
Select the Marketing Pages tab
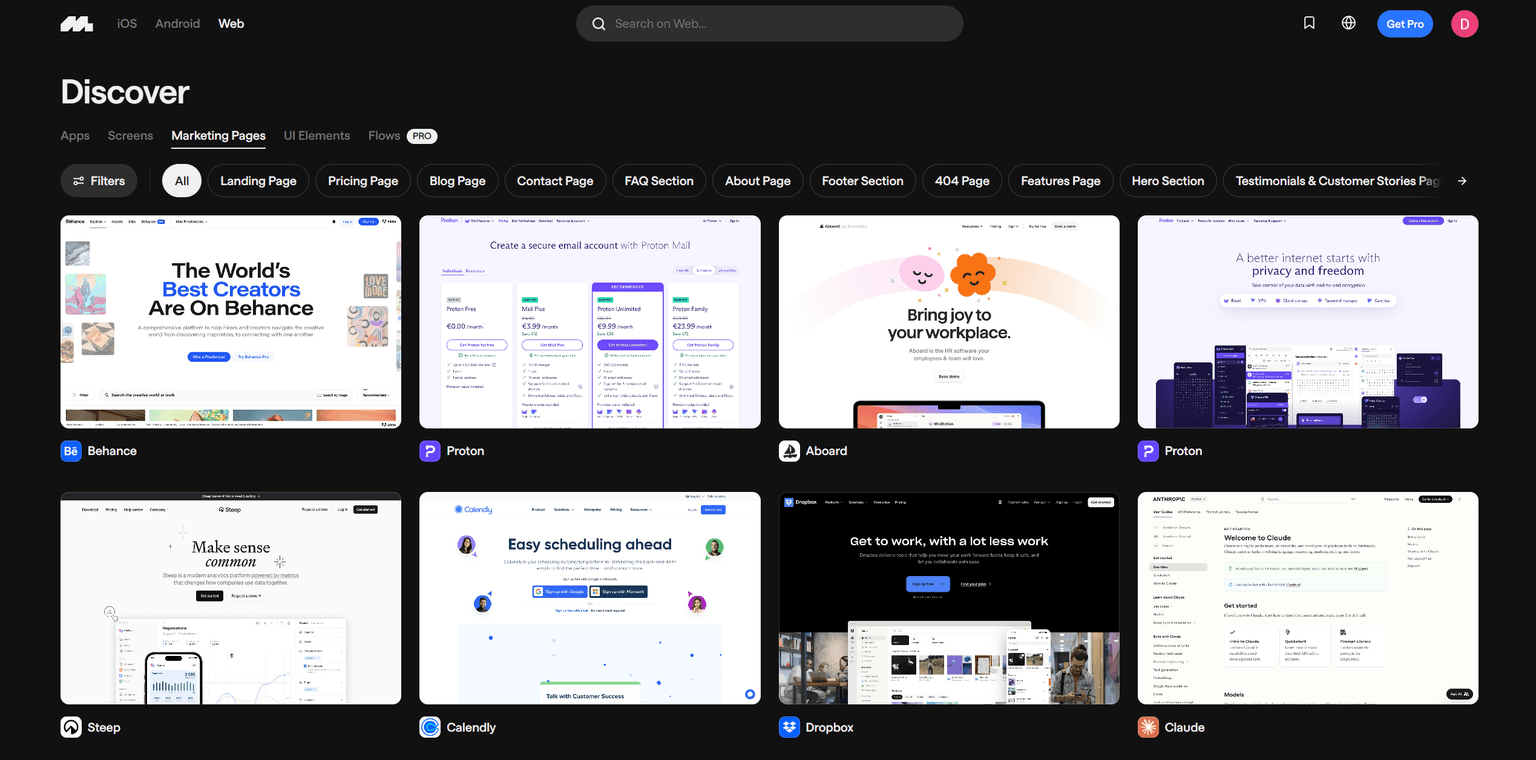point(218,136)
